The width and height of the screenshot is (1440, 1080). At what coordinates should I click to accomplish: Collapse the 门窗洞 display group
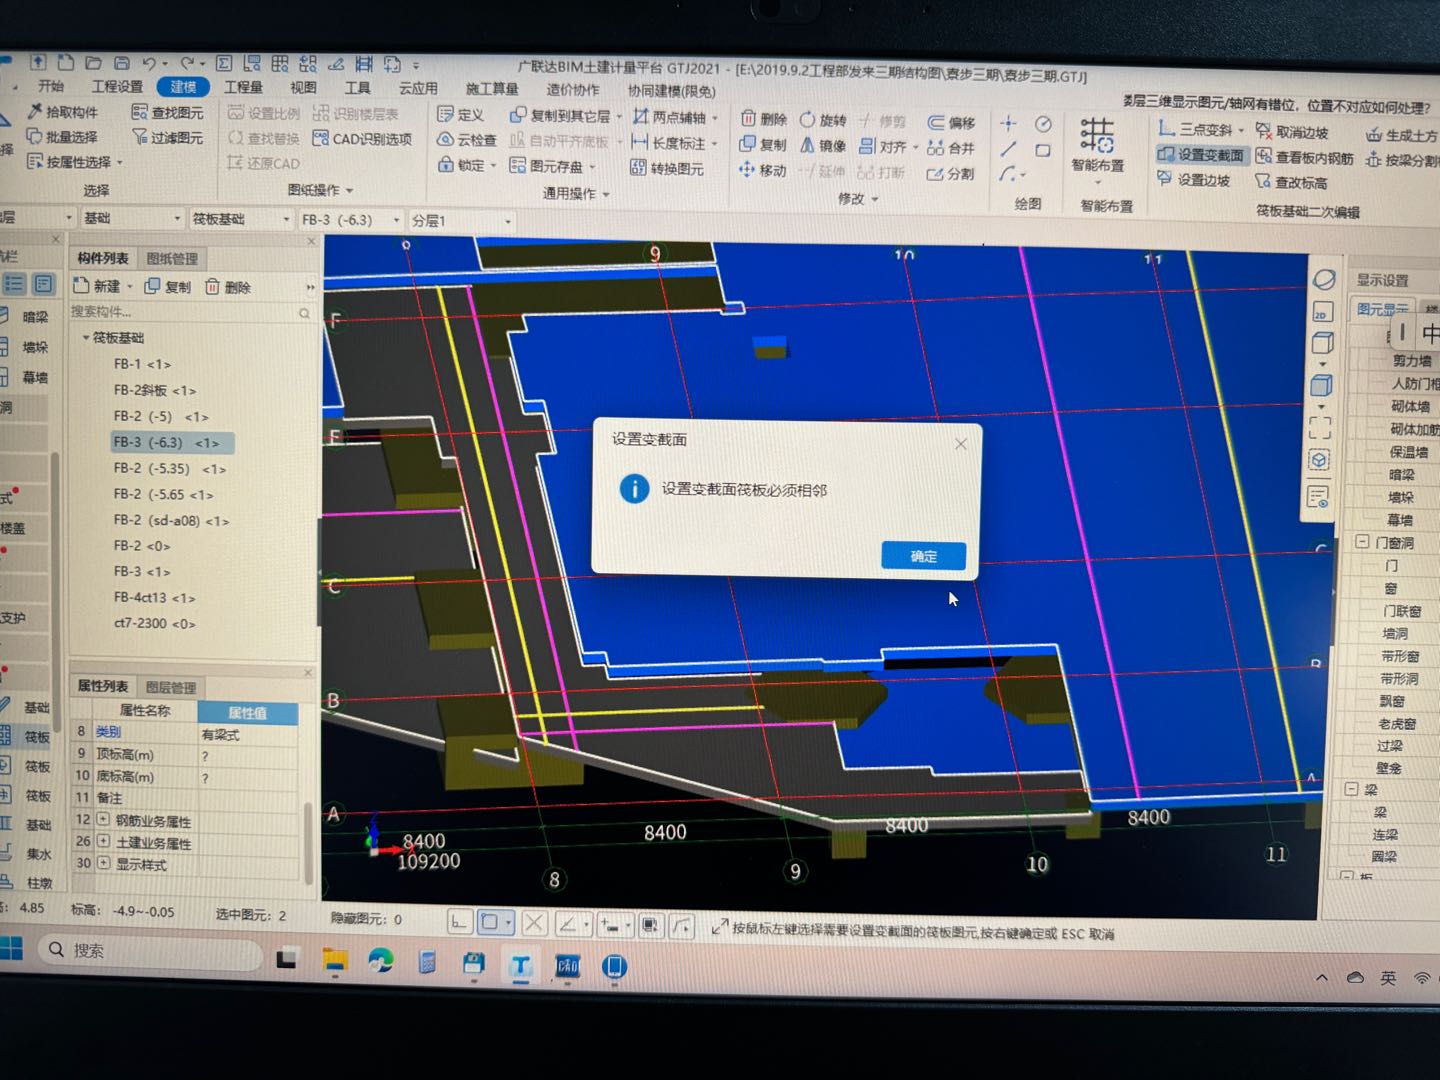tap(1362, 542)
